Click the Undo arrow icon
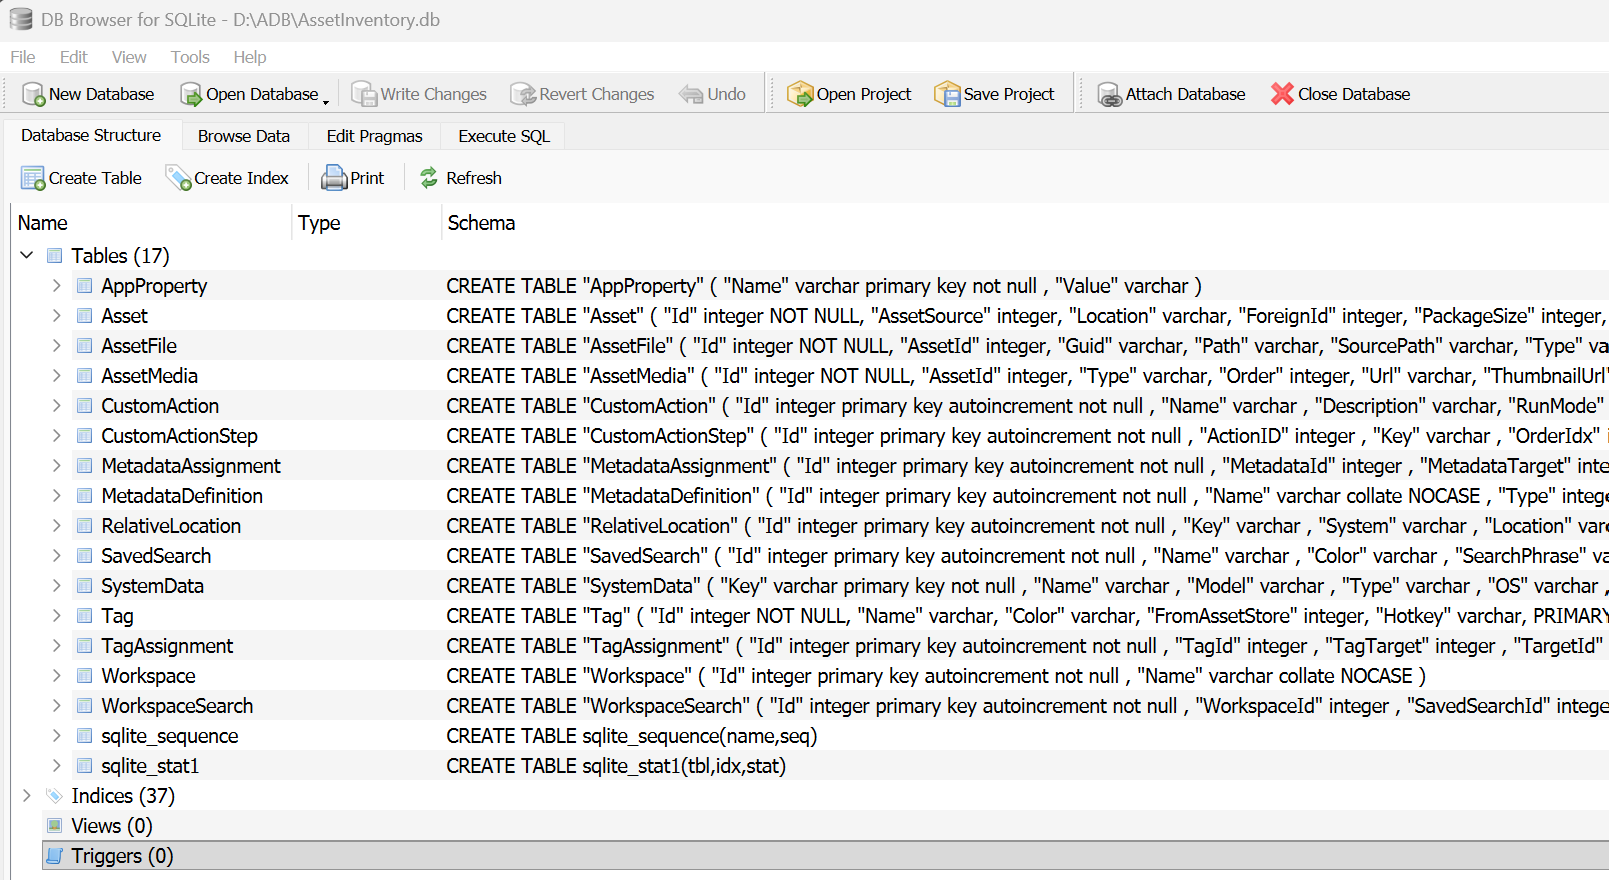The image size is (1609, 880). [691, 94]
